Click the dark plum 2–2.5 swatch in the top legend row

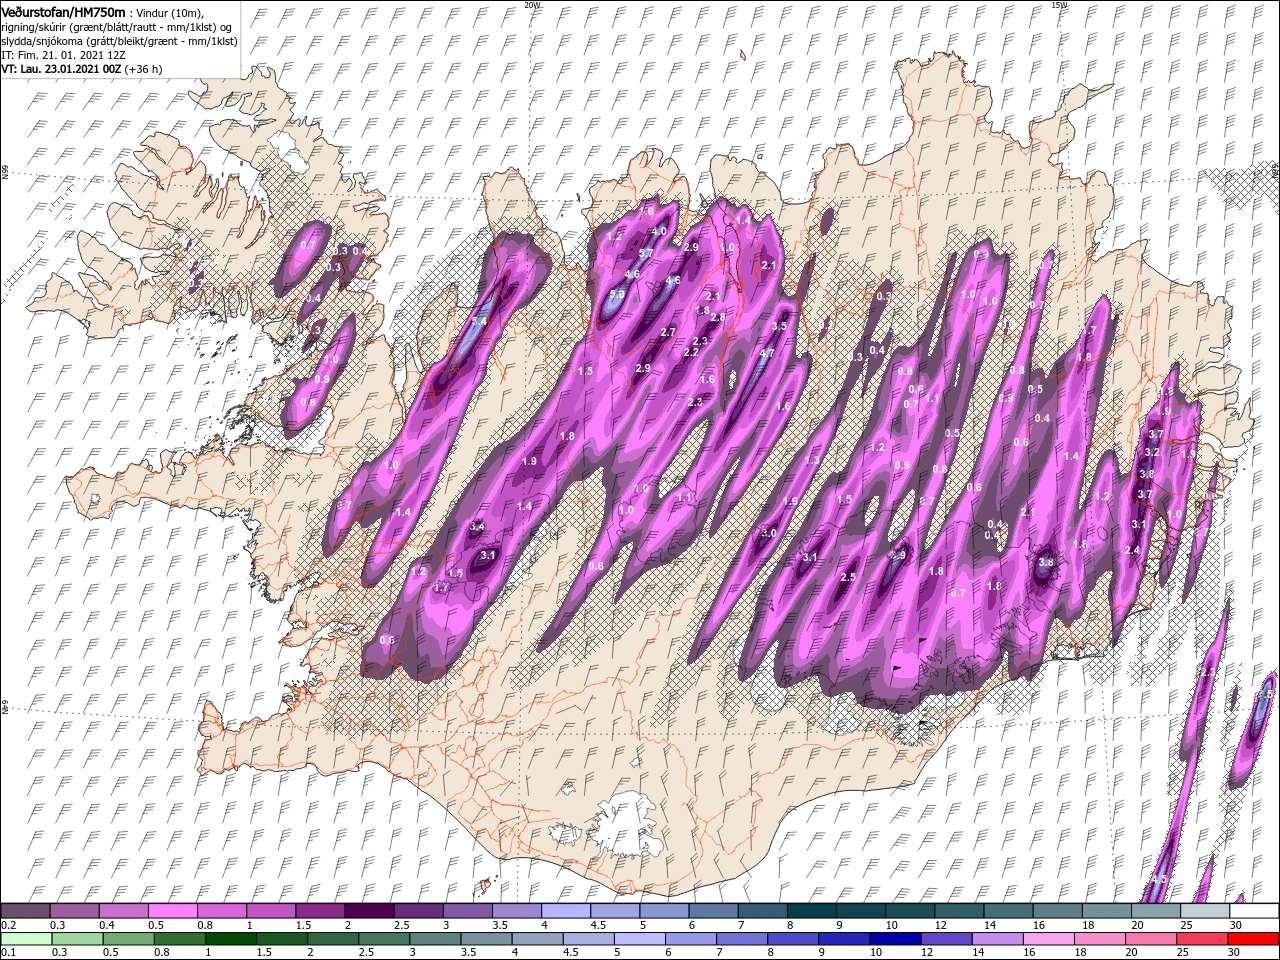tap(369, 911)
